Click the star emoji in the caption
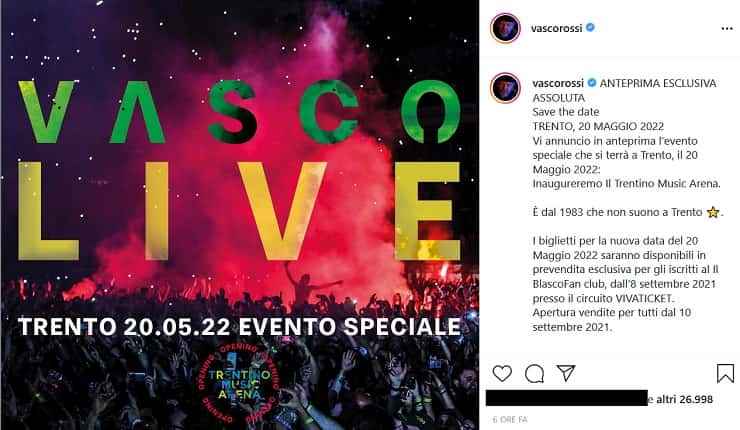740x430 pixels. pos(713,212)
